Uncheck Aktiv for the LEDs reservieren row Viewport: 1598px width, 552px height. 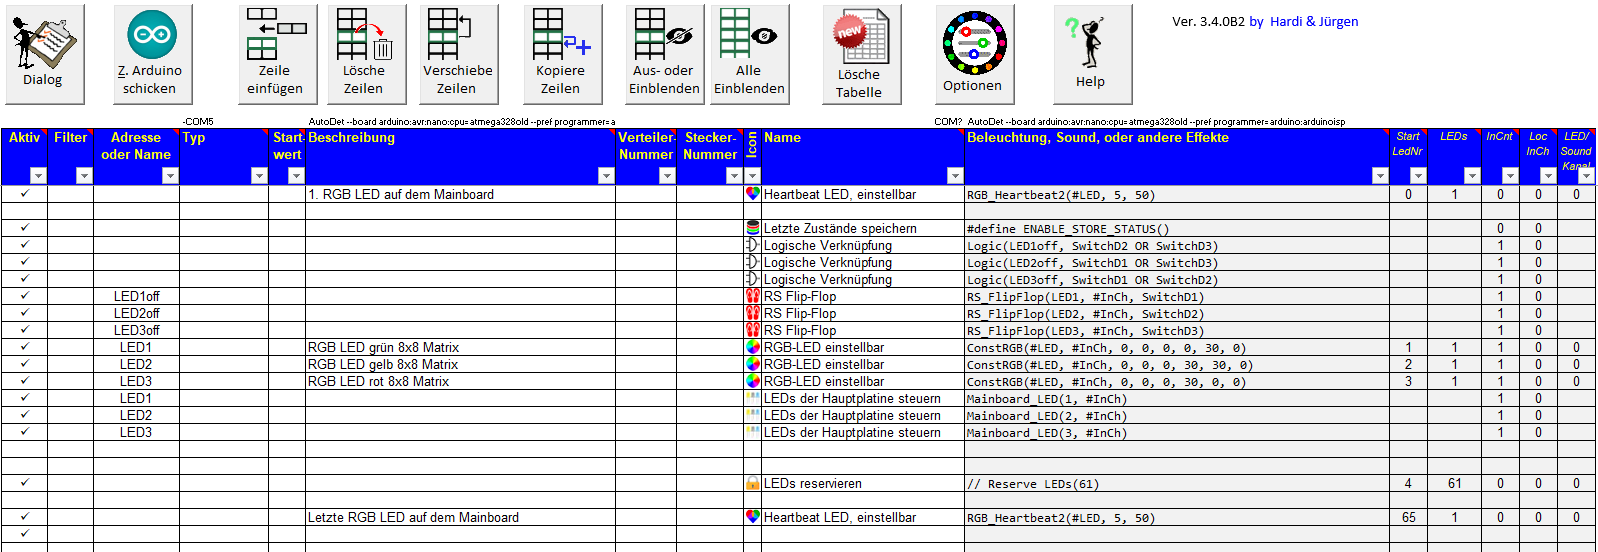coord(25,483)
